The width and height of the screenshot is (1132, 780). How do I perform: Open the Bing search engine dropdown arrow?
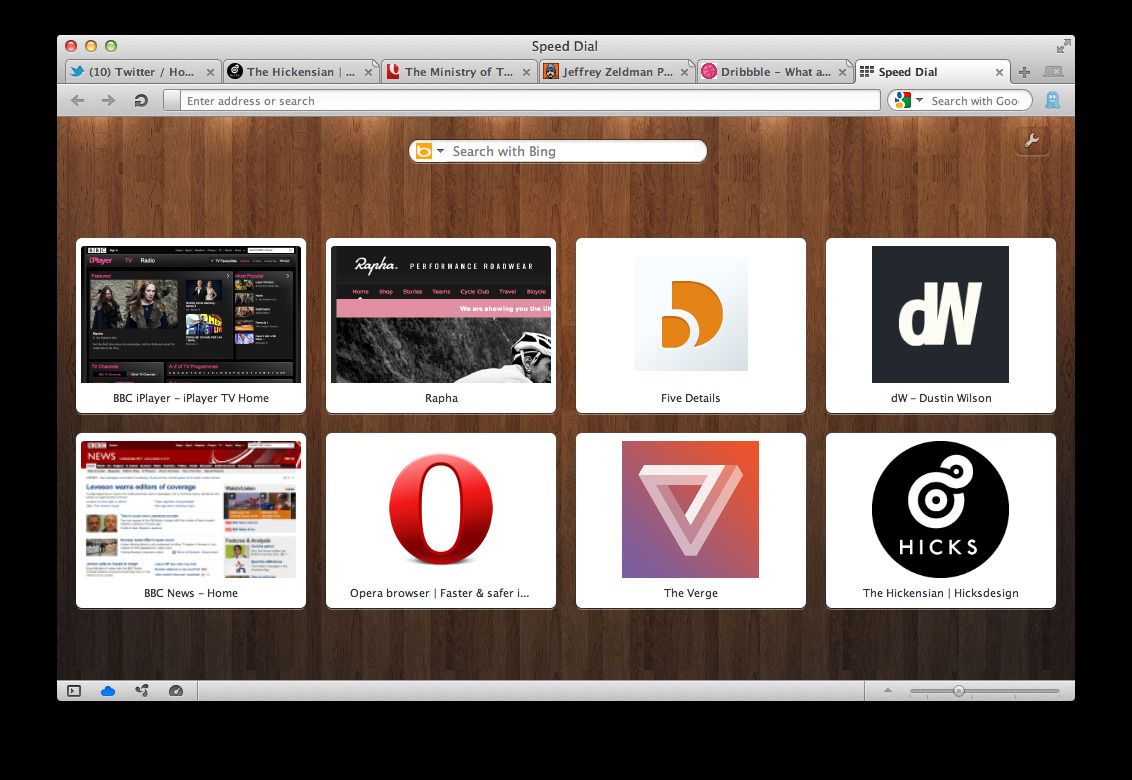click(440, 151)
